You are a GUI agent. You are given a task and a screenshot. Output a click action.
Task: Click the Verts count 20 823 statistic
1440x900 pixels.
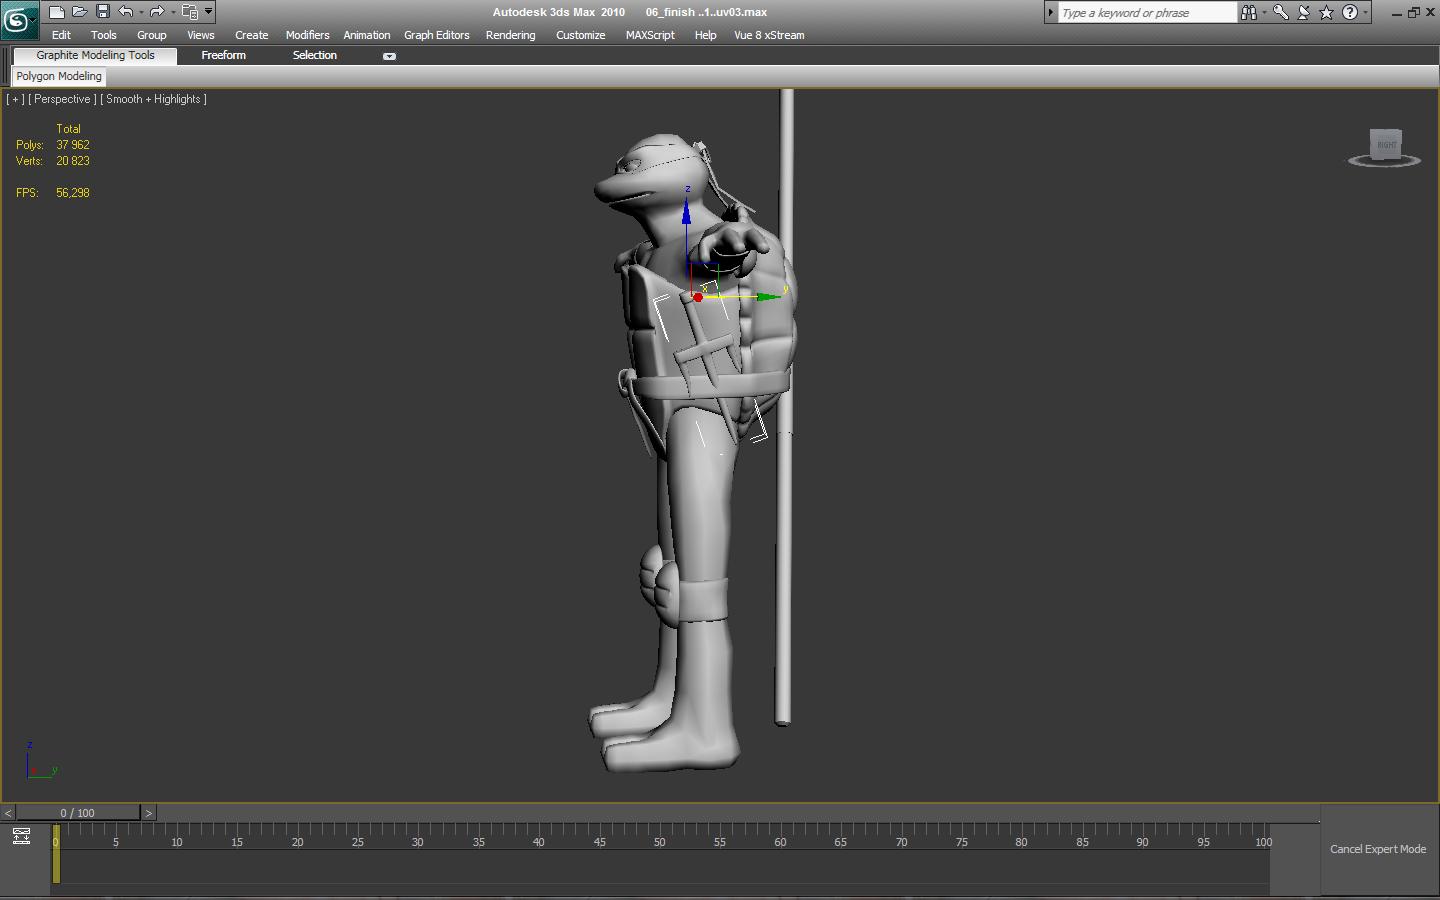[73, 161]
